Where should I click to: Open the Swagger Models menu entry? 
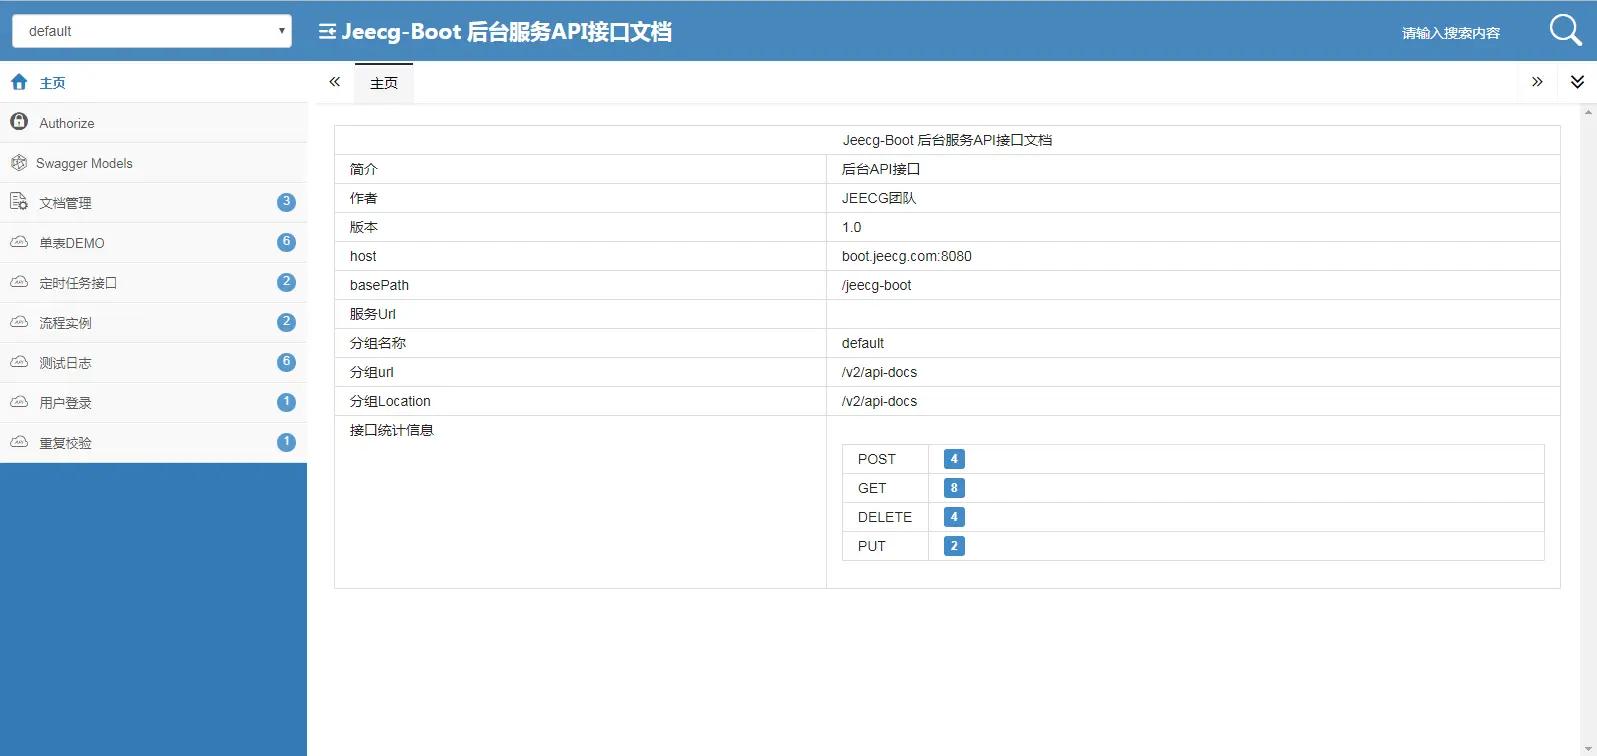(153, 162)
